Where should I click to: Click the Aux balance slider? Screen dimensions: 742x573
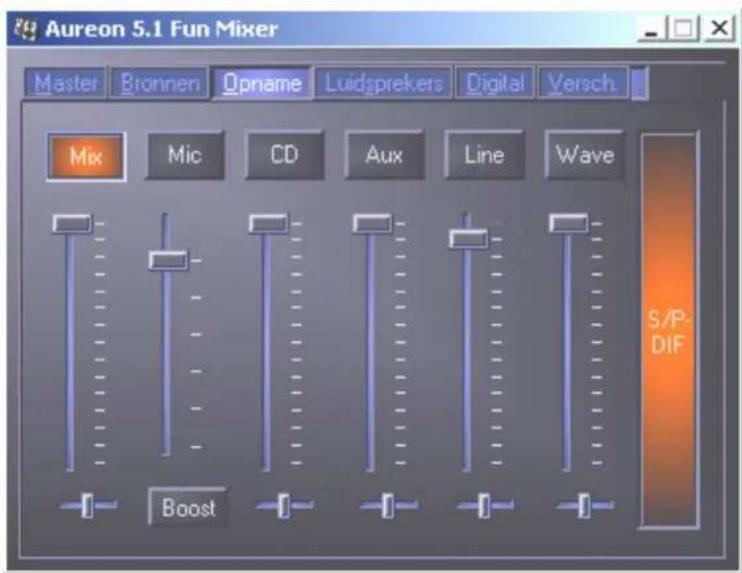coord(388,506)
